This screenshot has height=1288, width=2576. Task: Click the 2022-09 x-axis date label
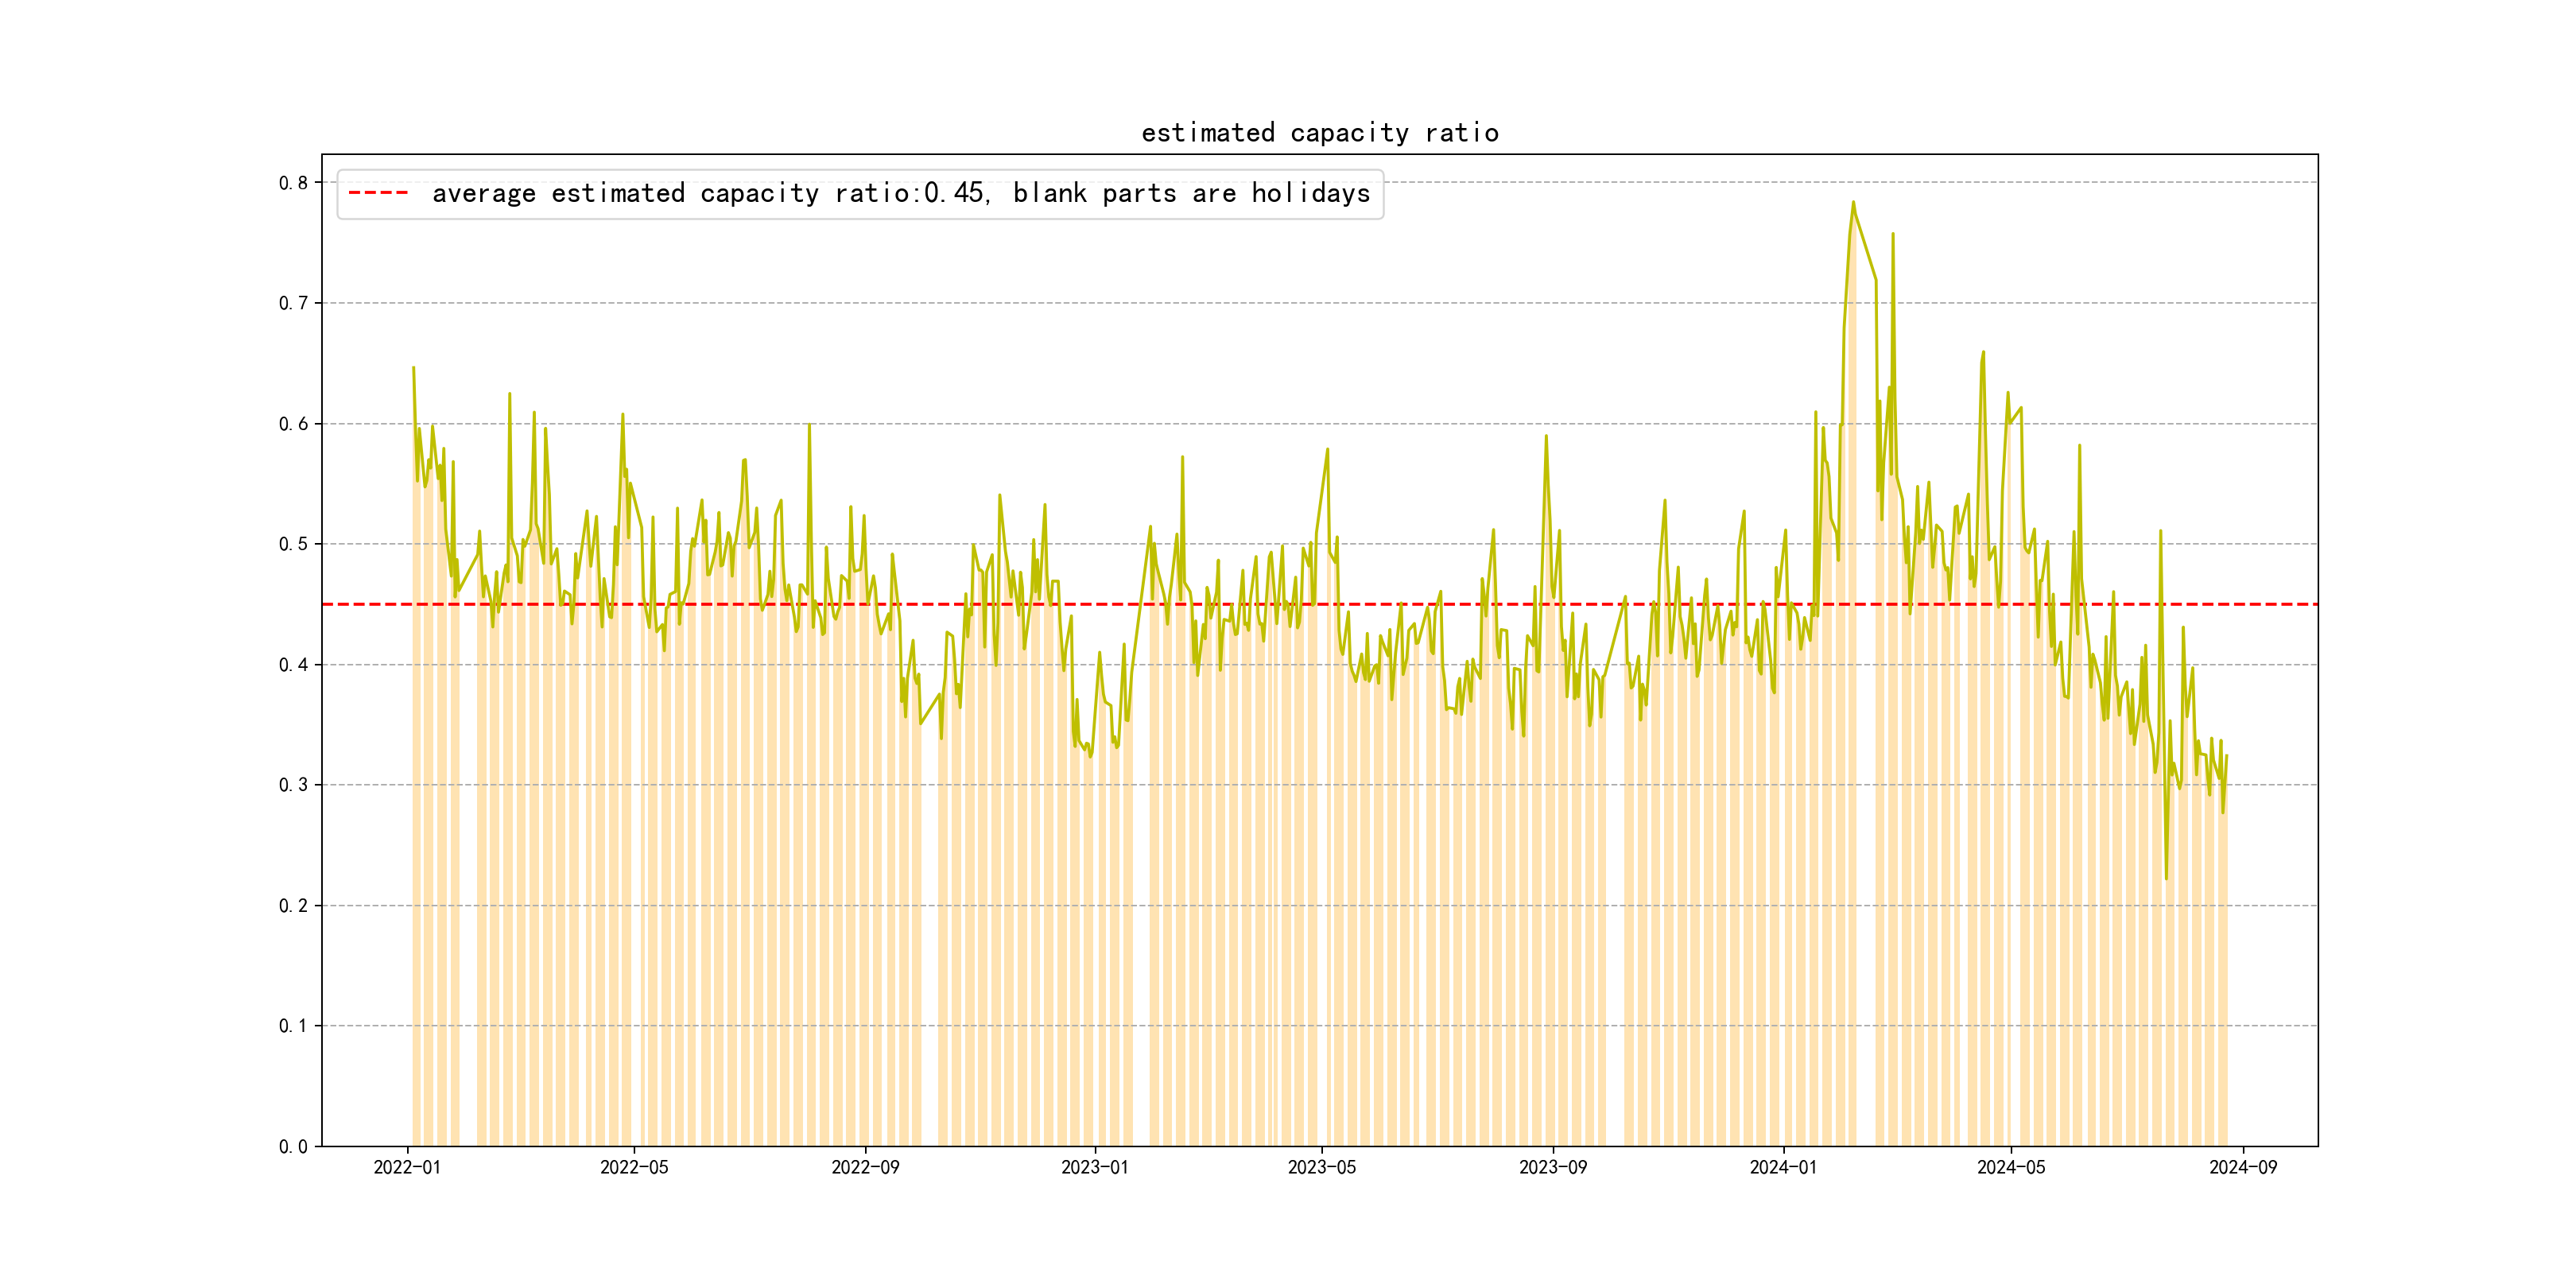865,1168
